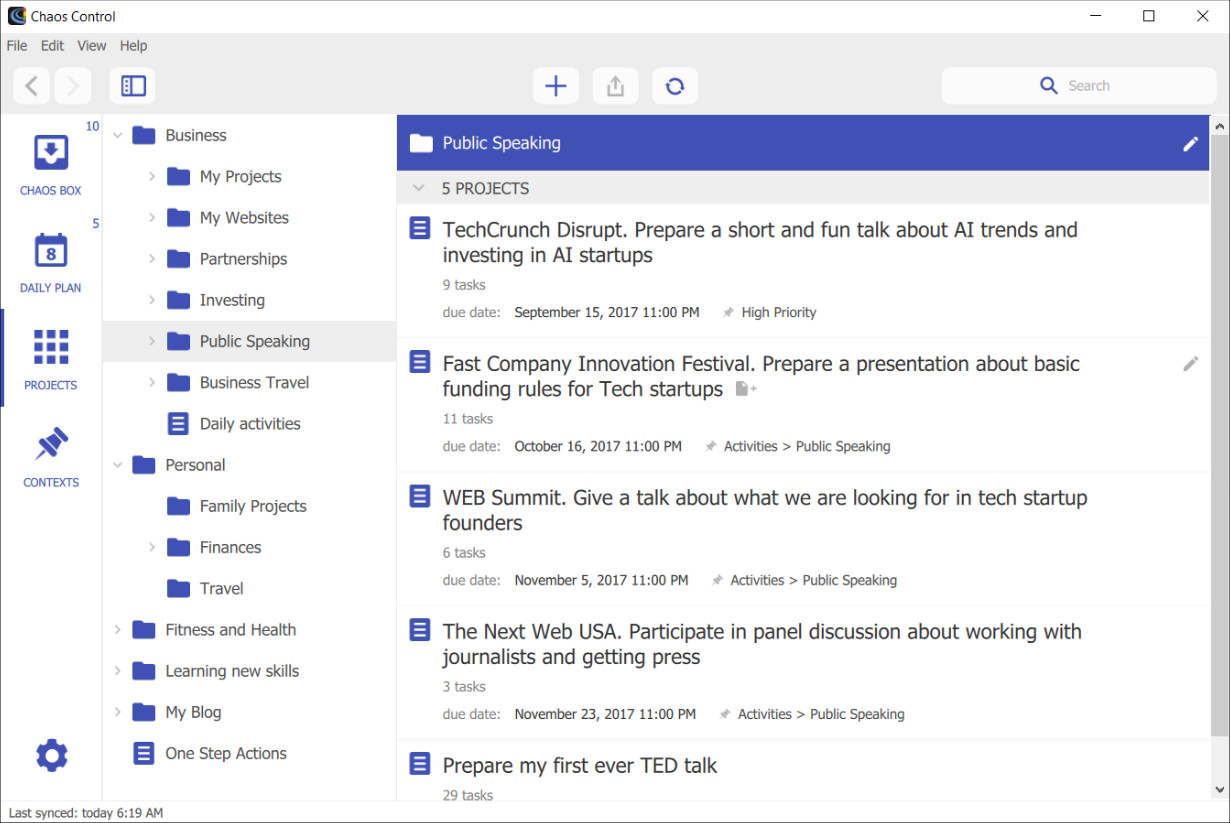Viewport: 1230px width, 823px height.
Task: Expand the My Blog folder
Action: click(x=118, y=712)
